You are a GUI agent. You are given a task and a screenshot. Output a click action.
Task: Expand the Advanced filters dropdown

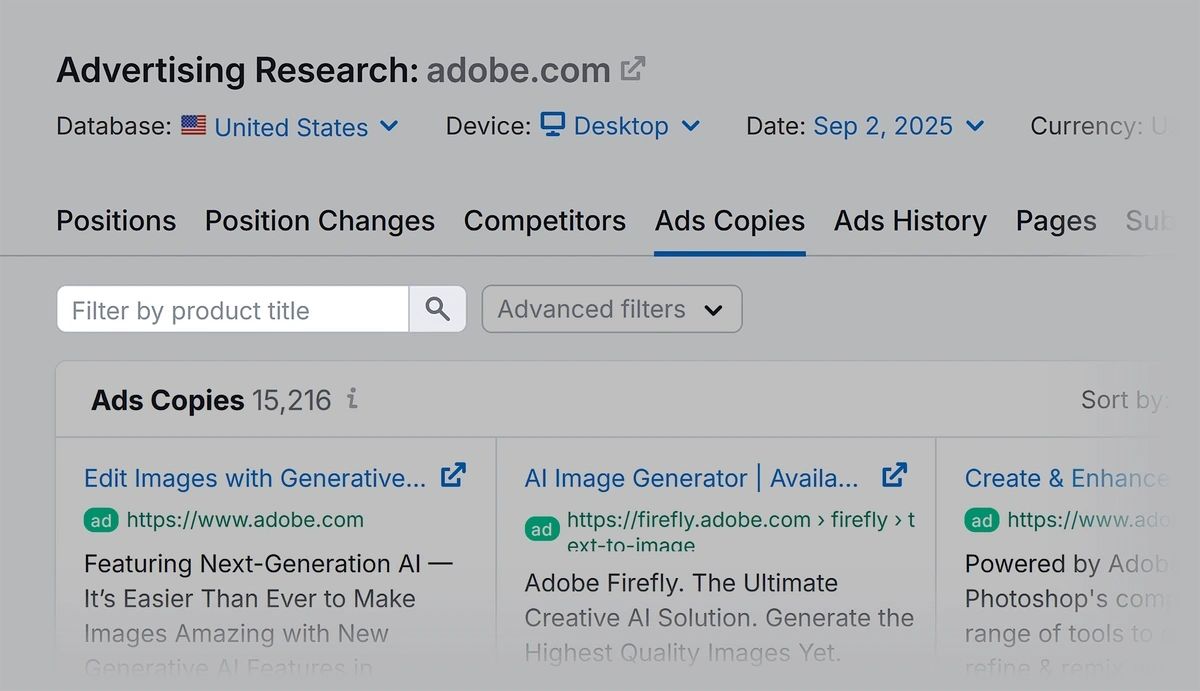click(x=612, y=309)
